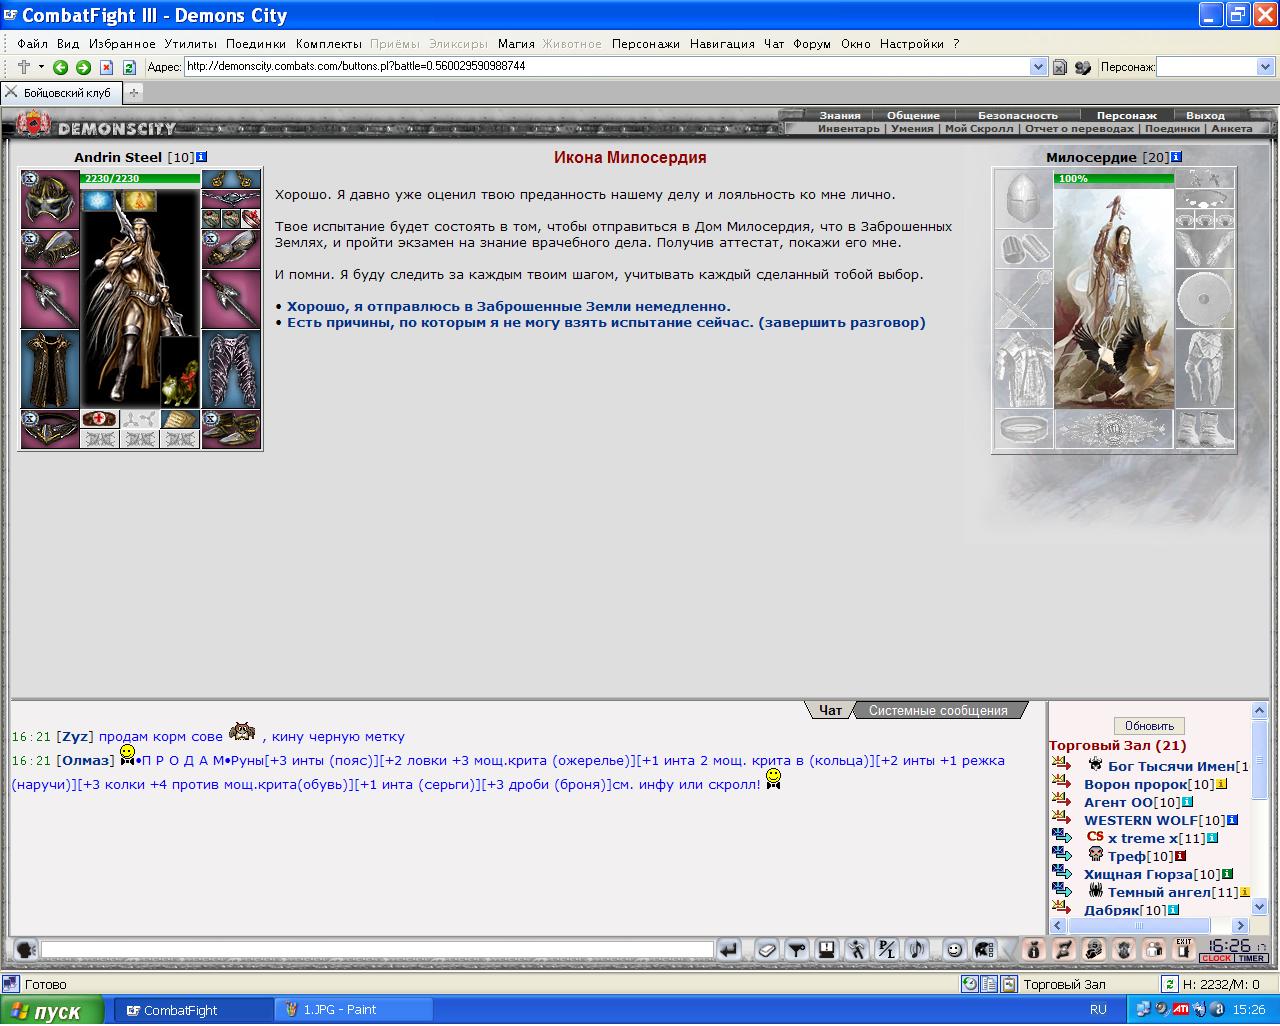Select Хищная Гюрза in the player list
This screenshot has height=1026, width=1280.
click(x=1140, y=875)
